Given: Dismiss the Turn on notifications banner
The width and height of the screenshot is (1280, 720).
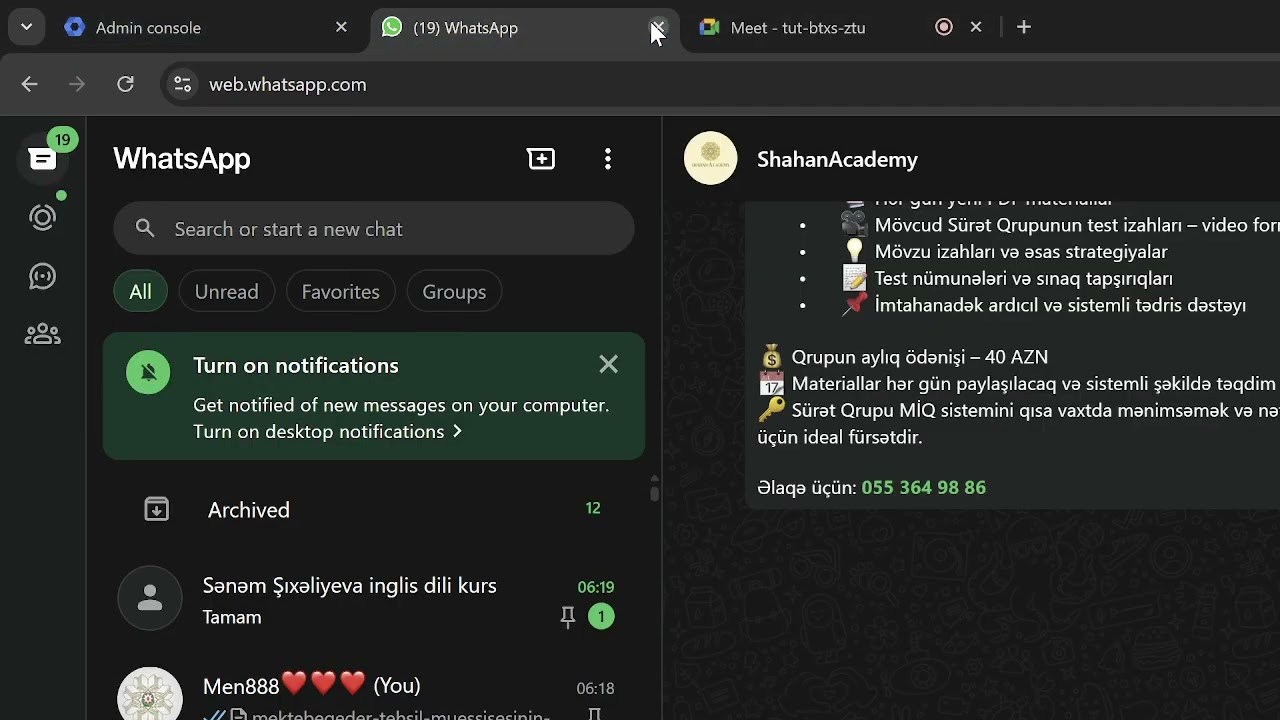Looking at the screenshot, I should [609, 365].
